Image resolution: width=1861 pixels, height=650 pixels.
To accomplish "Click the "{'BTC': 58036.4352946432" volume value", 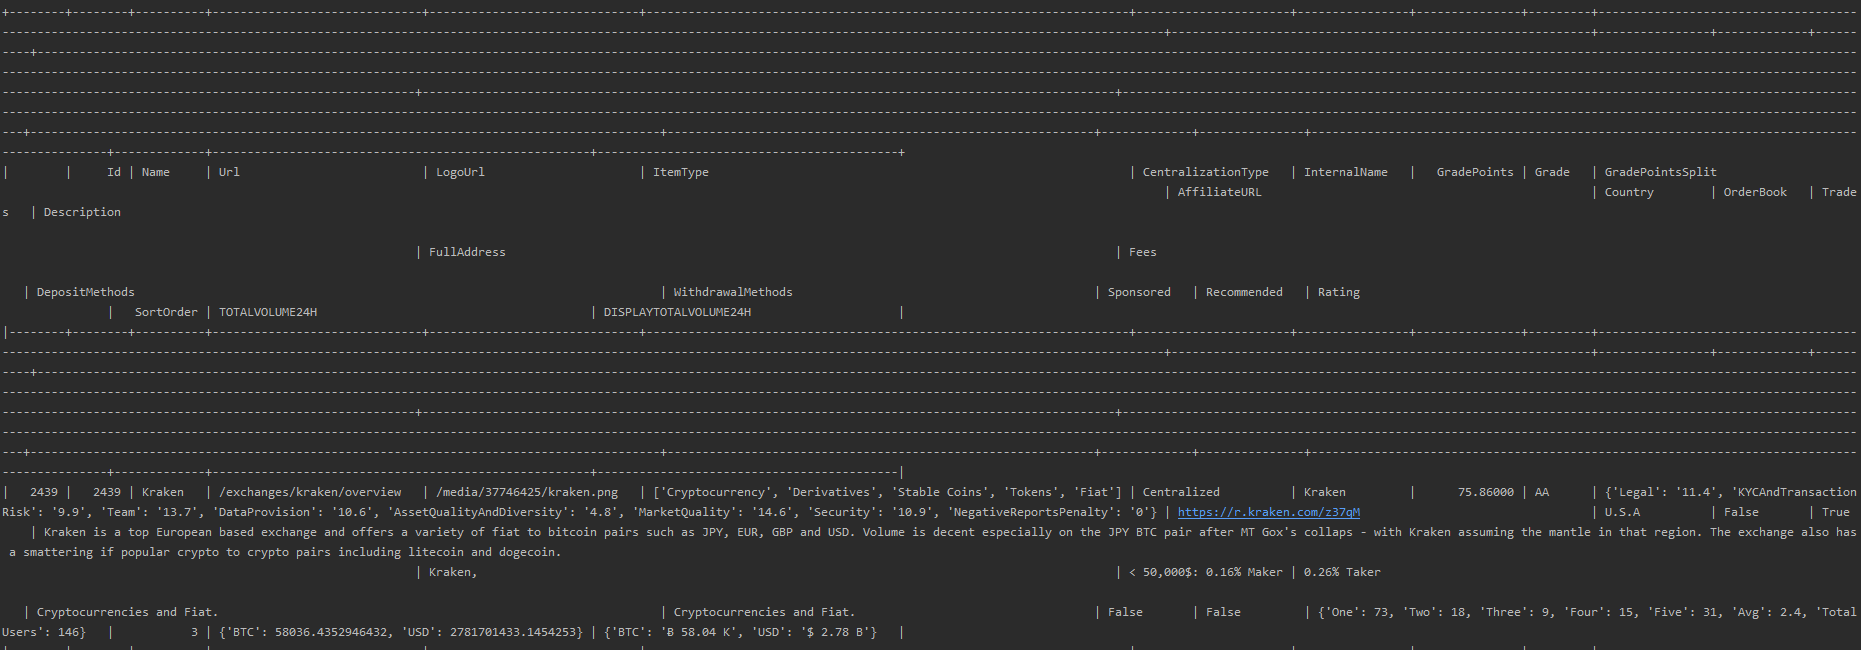I will coord(307,632).
